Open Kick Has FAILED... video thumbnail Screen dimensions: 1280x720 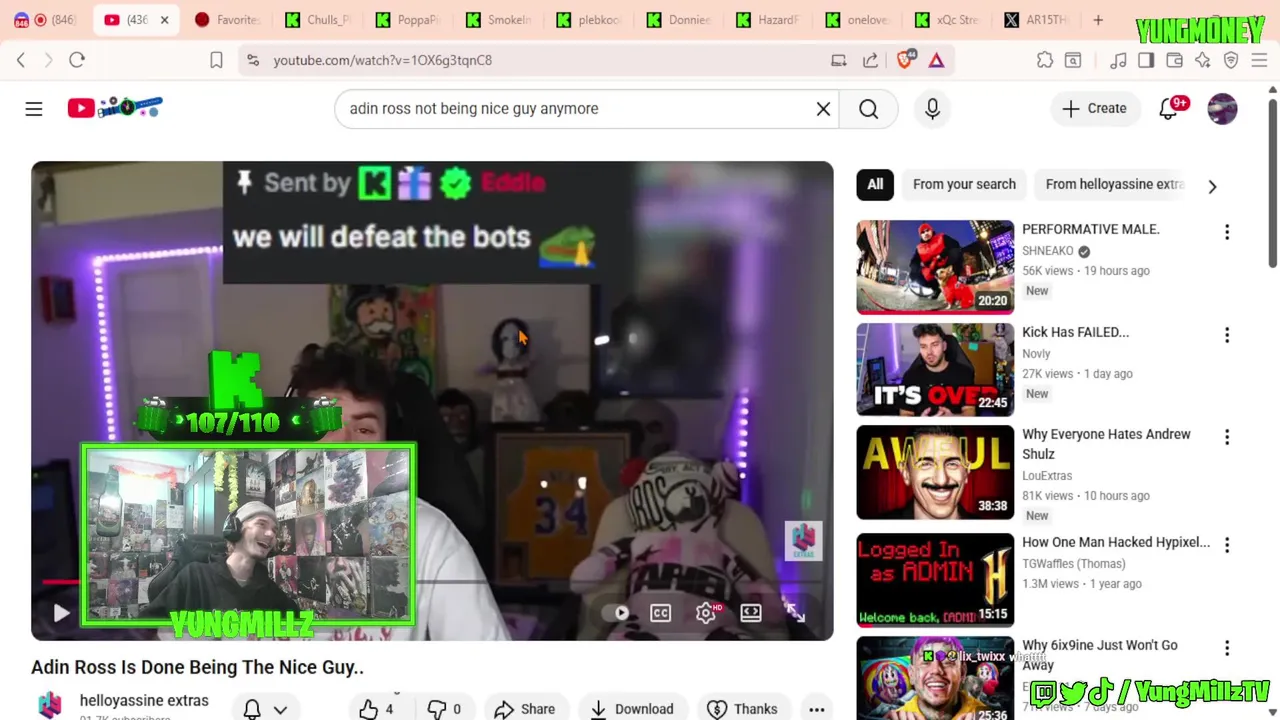click(x=935, y=370)
